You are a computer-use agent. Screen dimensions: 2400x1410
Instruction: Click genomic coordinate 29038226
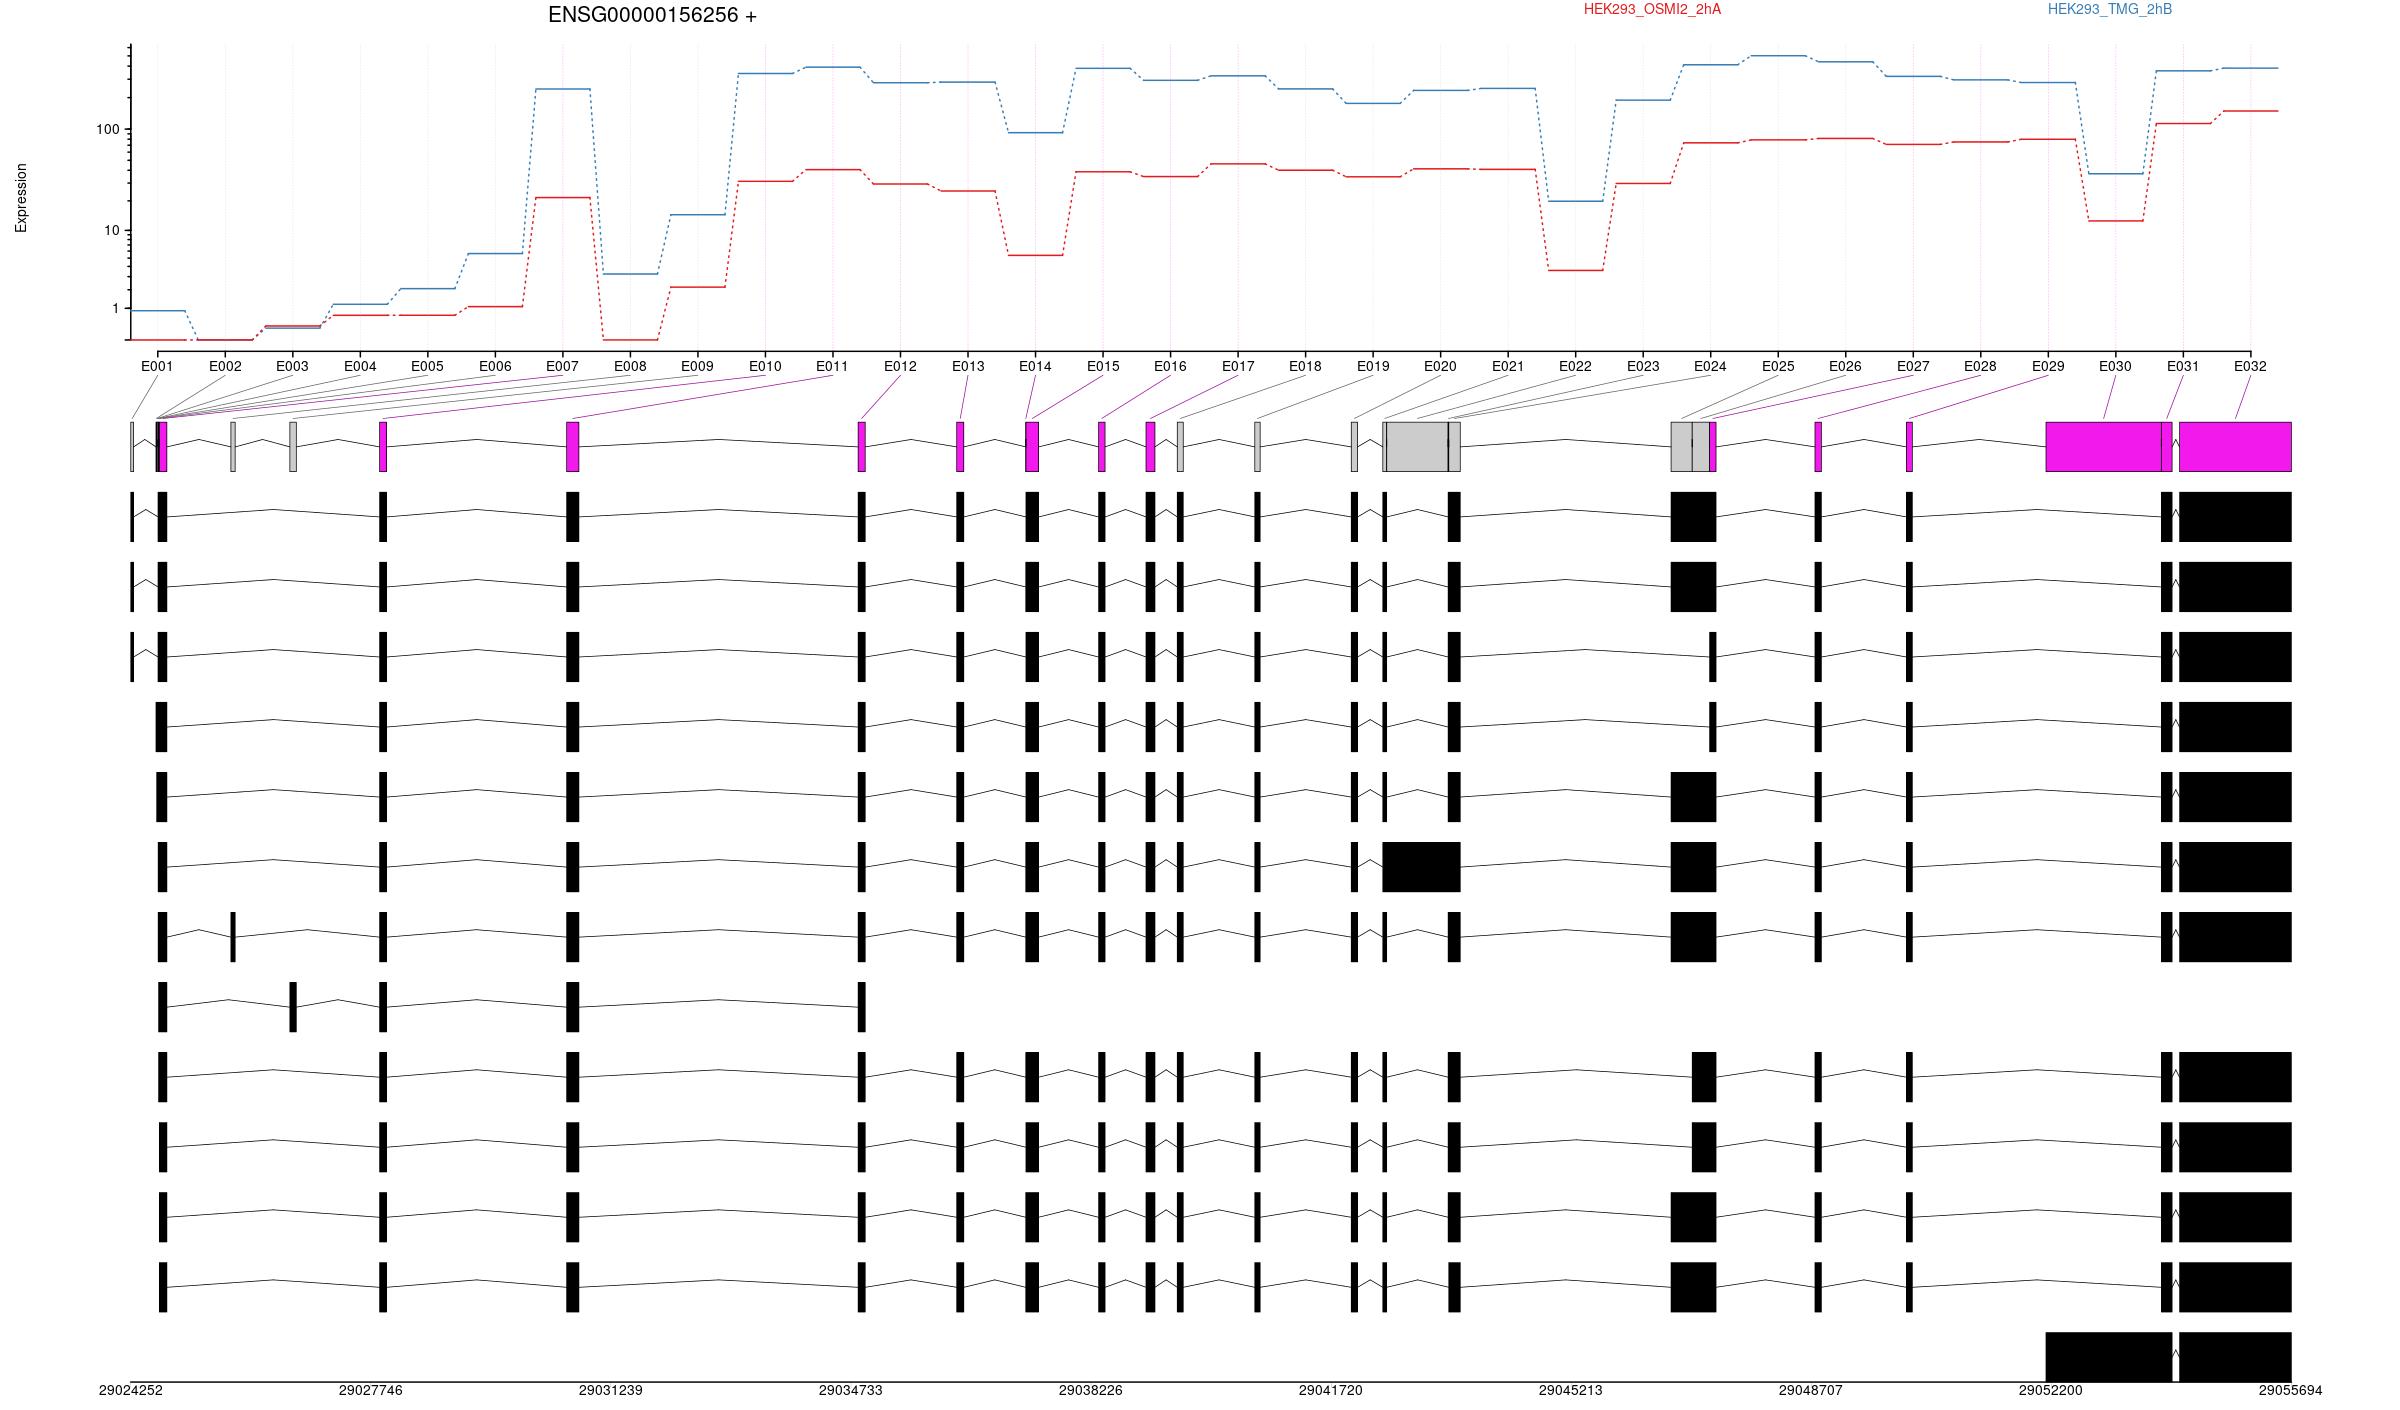click(x=1091, y=1391)
